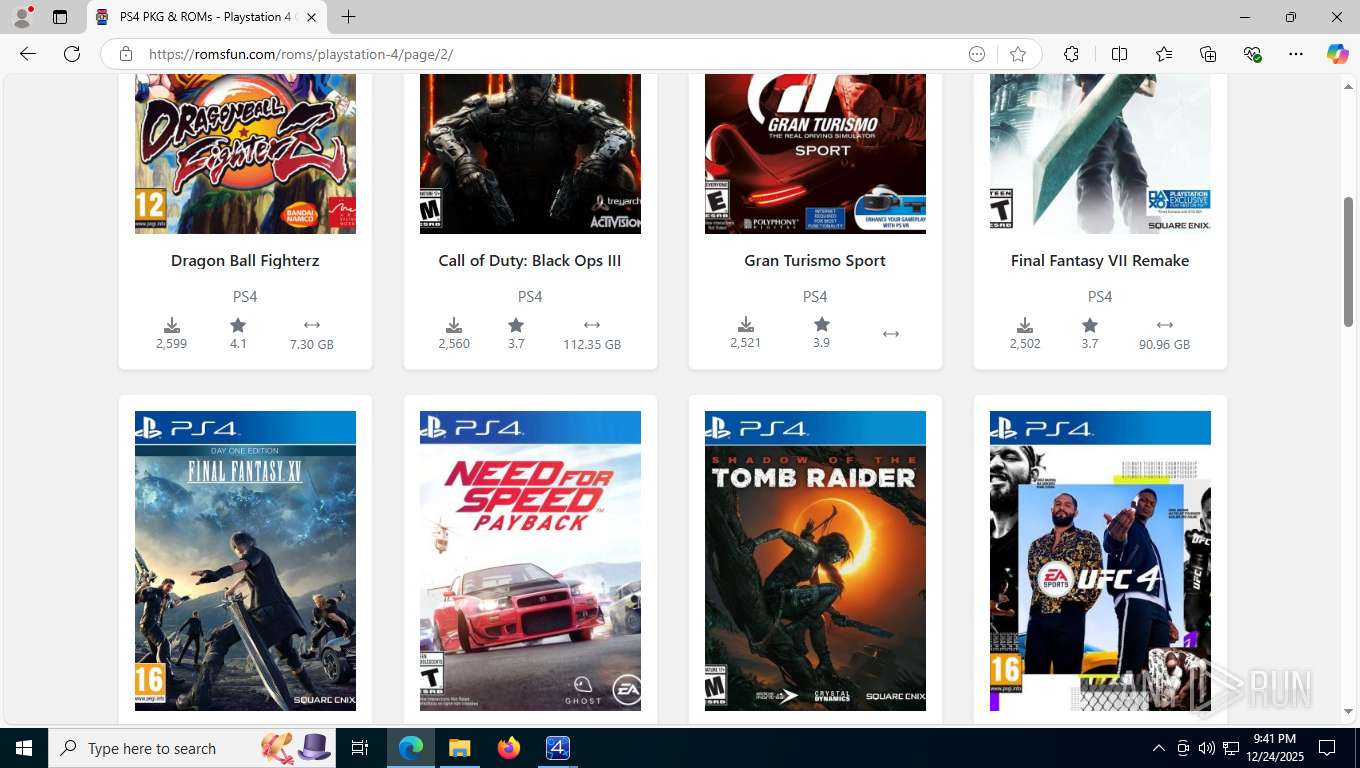Select the PS4 PKG & ROMs tab
This screenshot has height=768, width=1360.
(x=206, y=17)
